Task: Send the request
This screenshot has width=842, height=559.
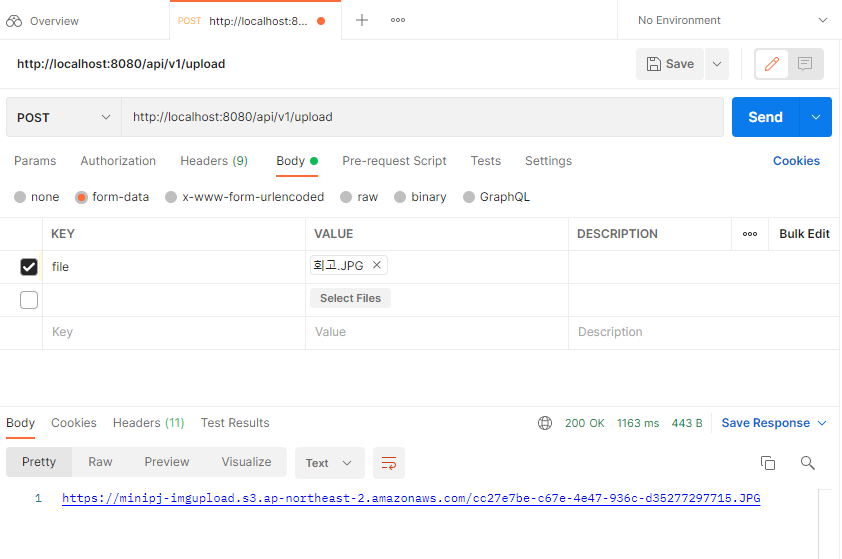Action: 765,117
